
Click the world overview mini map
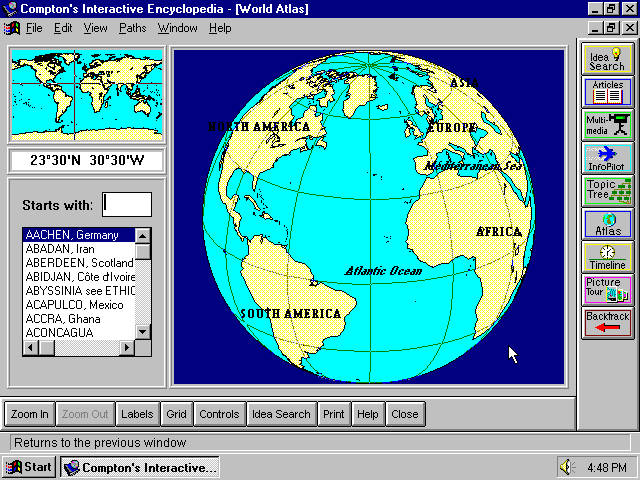[x=87, y=95]
